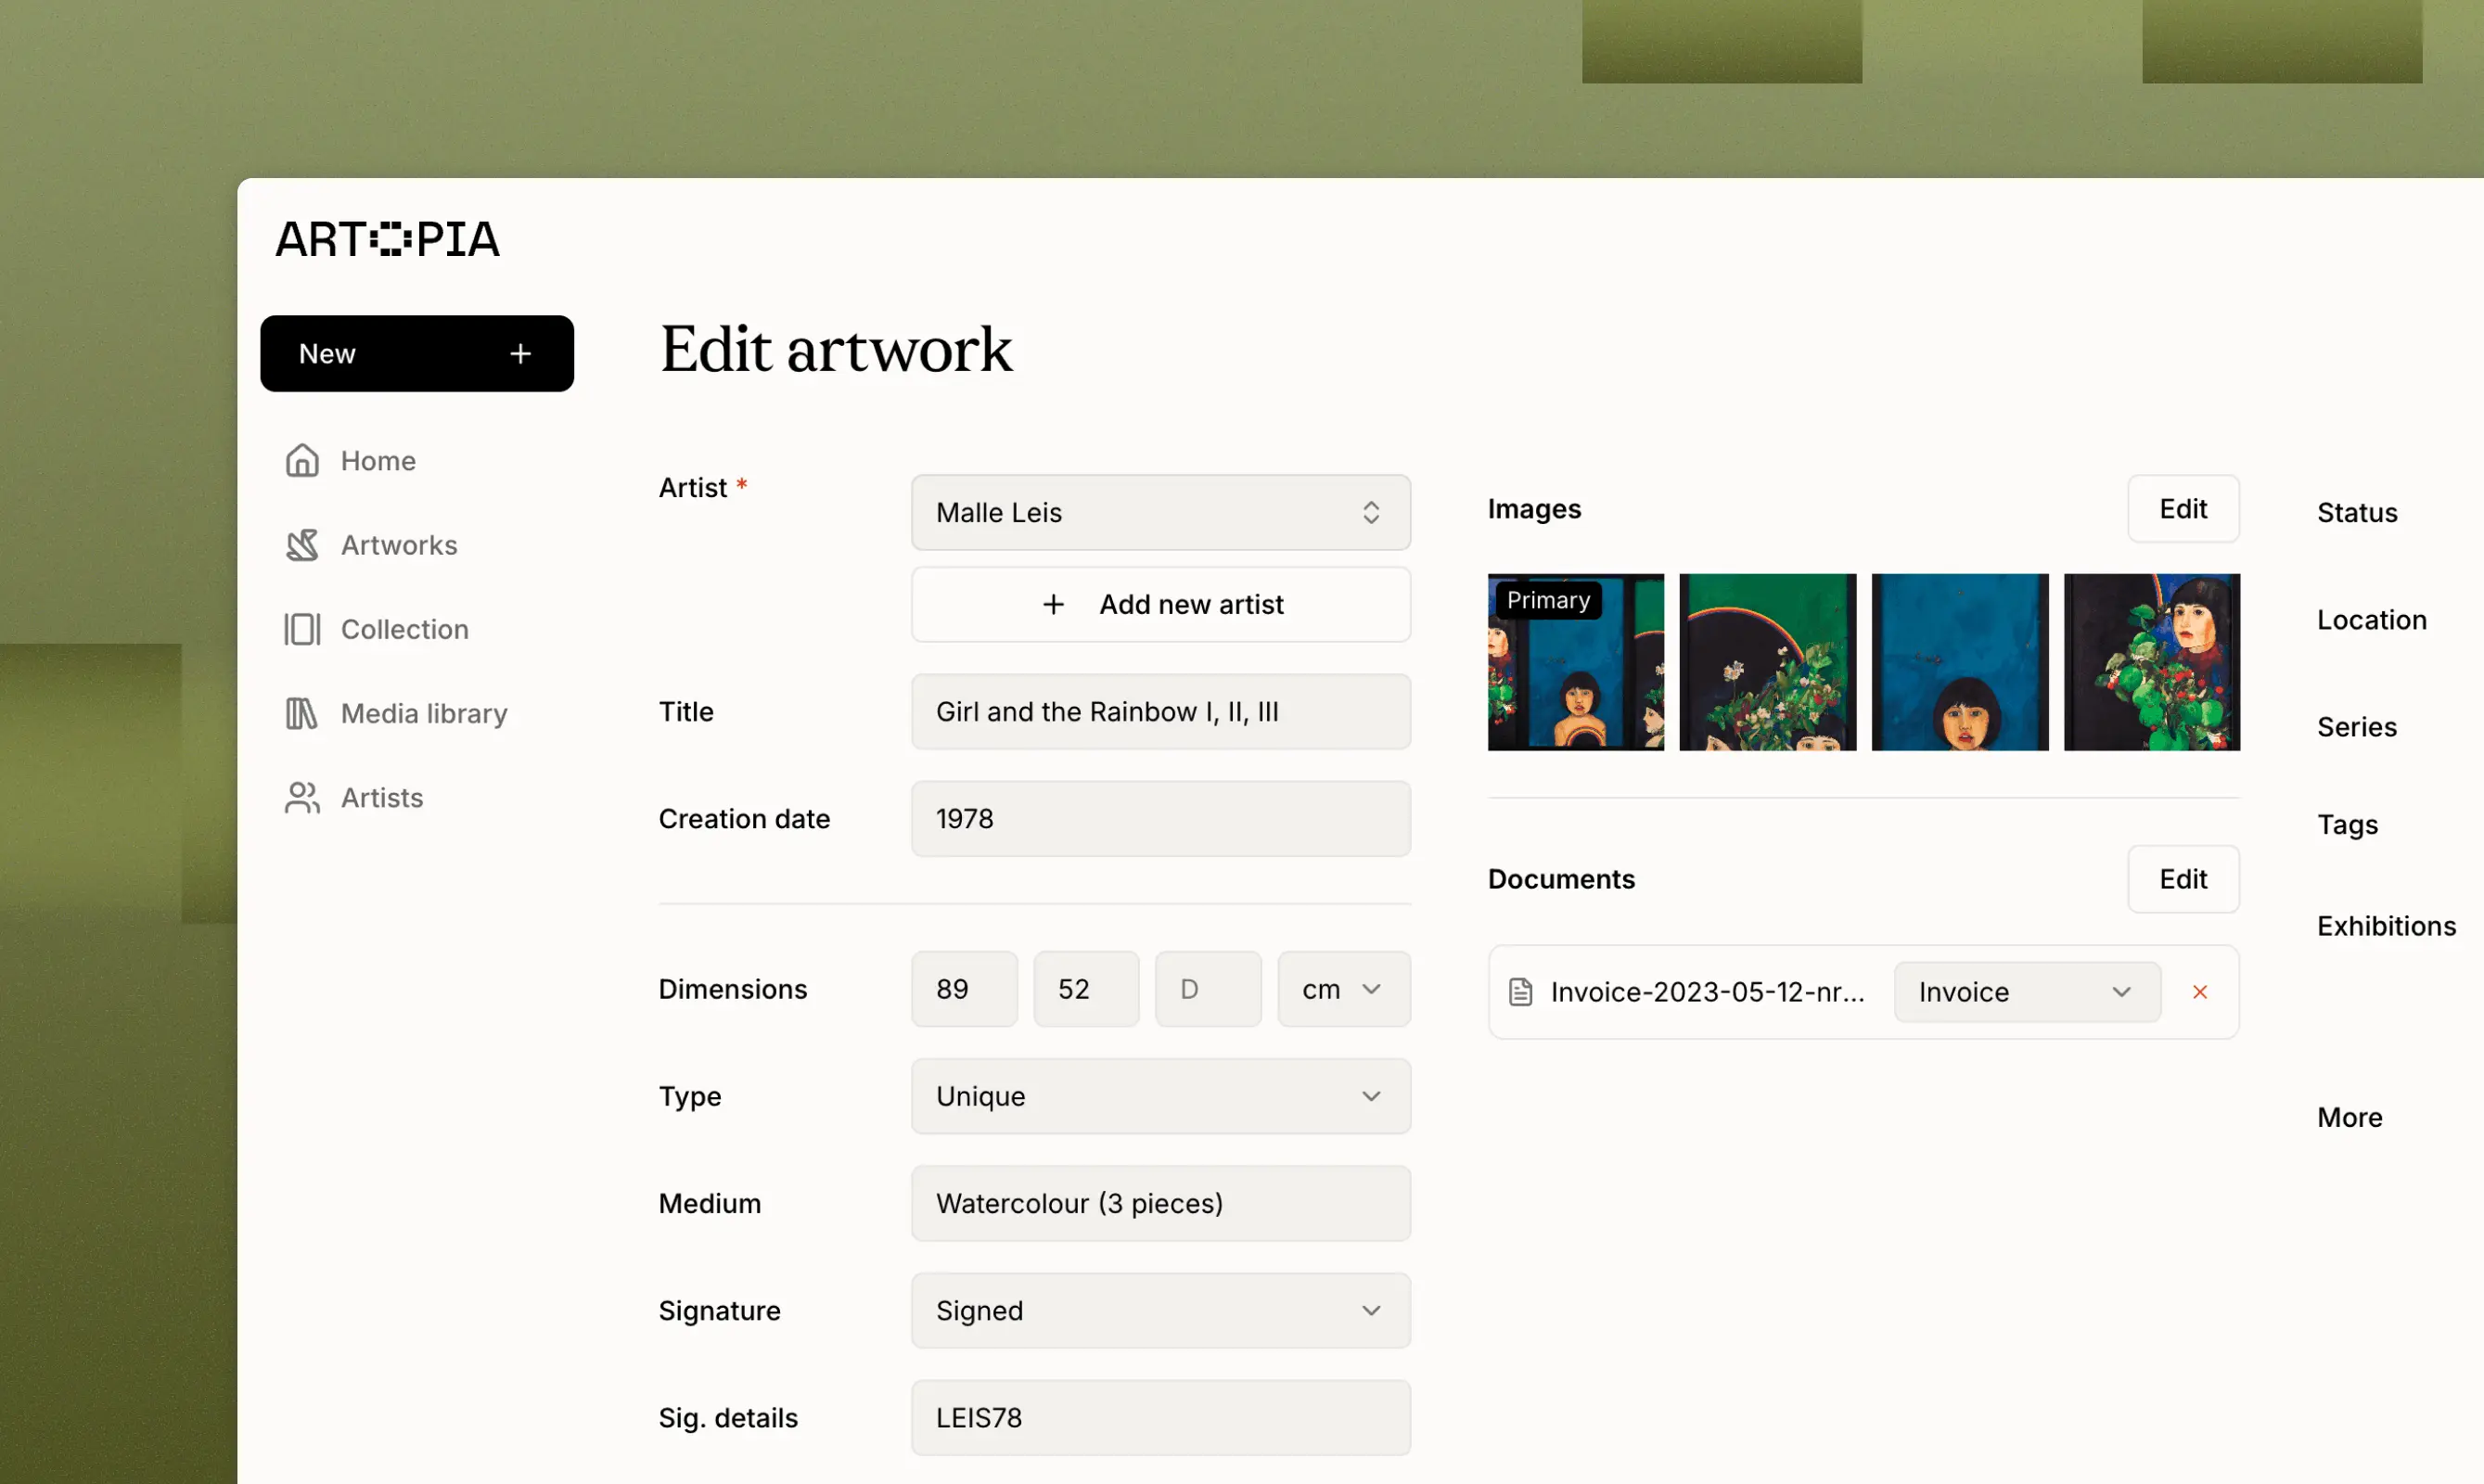Open the Home section via its house icon
This screenshot has height=1484, width=2484.
tap(303, 460)
